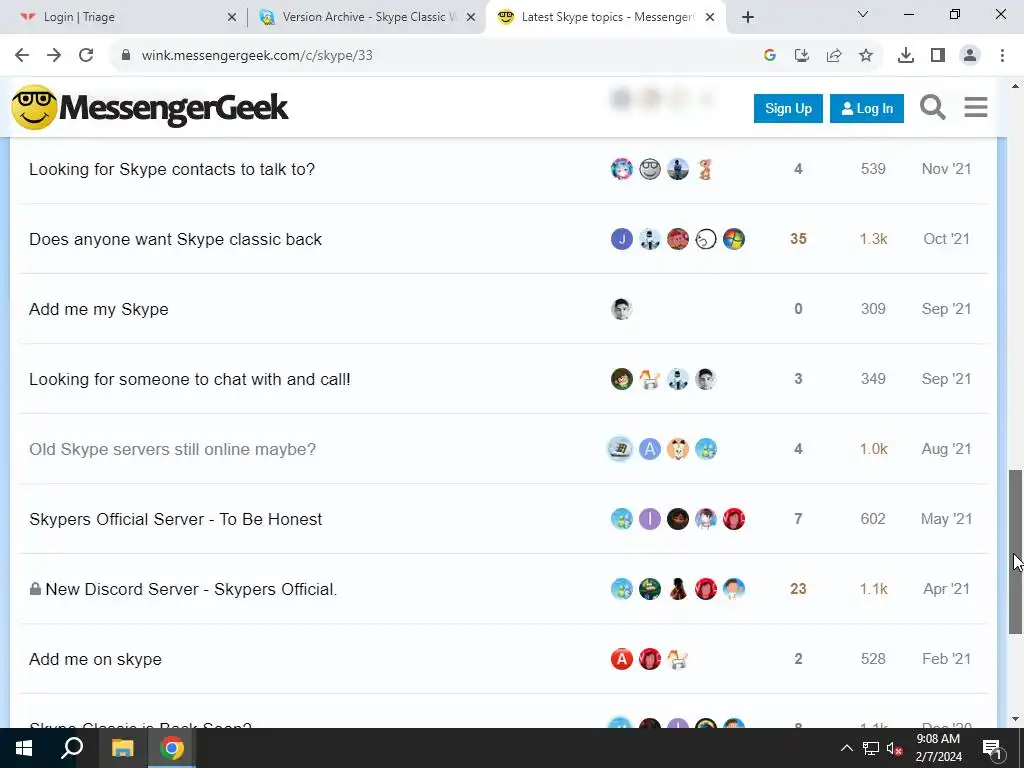
Task: Click the Log In button
Action: (867, 108)
